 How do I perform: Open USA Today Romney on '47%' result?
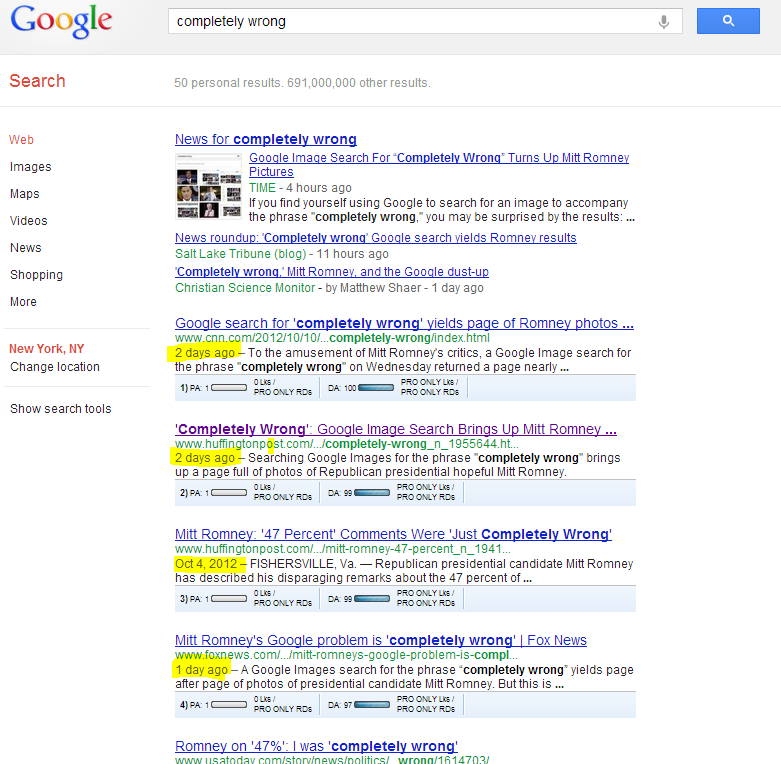(316, 747)
